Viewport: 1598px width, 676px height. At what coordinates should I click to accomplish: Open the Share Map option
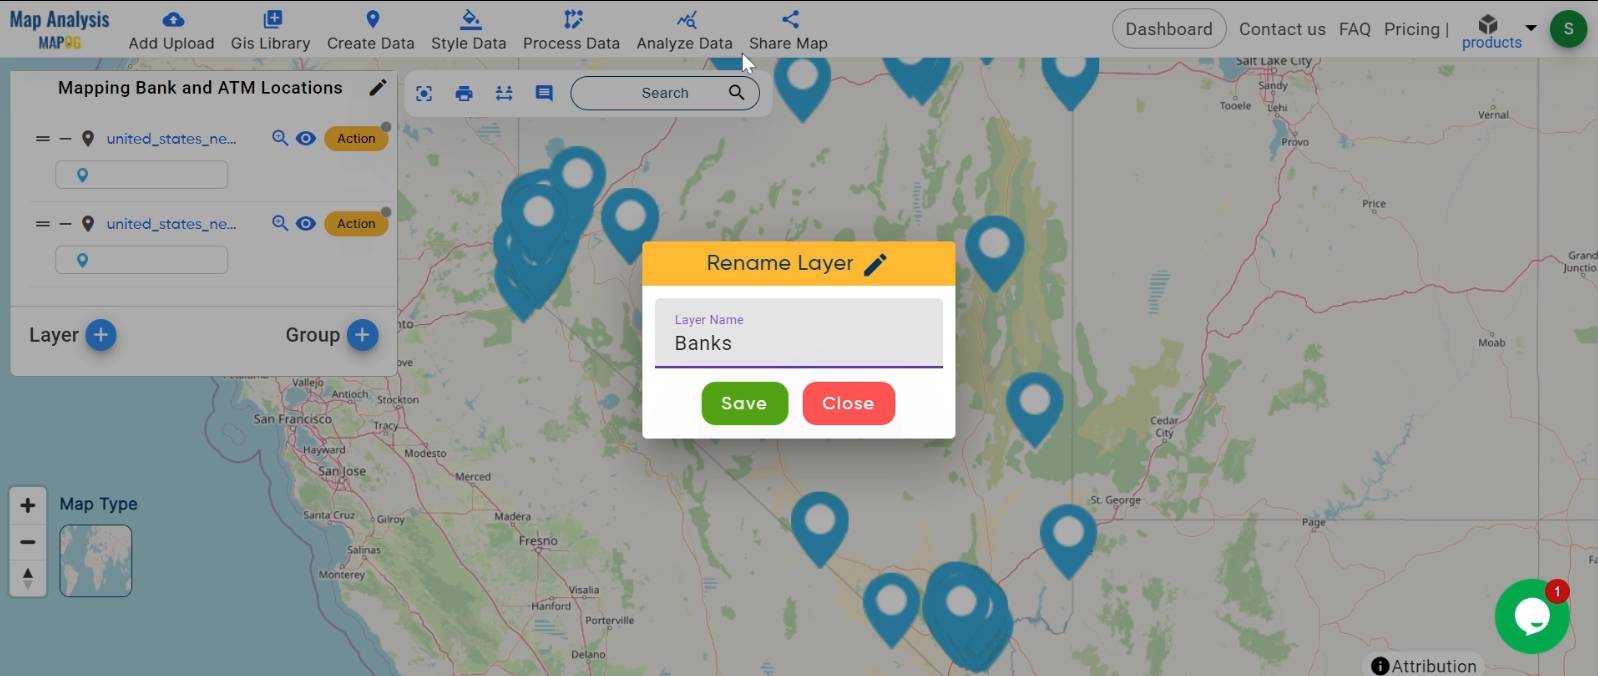pyautogui.click(x=788, y=30)
